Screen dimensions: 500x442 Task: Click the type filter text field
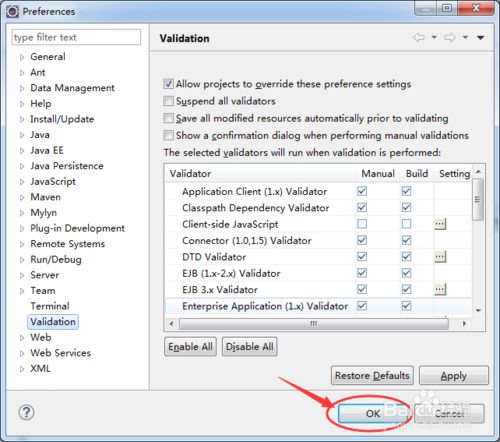[x=76, y=37]
